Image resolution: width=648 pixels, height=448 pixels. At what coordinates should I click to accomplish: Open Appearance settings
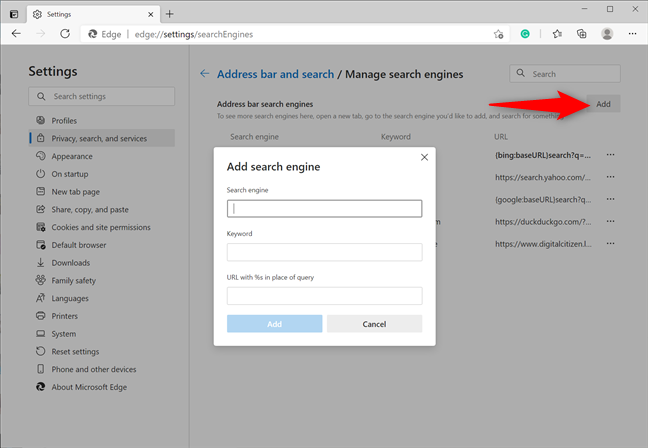[x=102, y=156]
